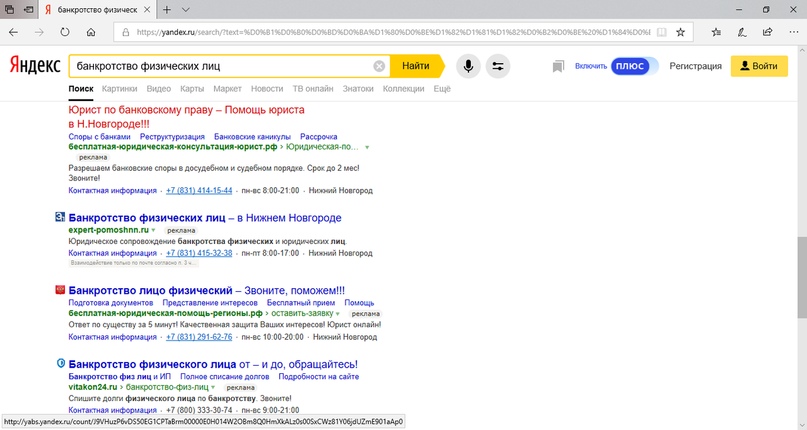Open Банкротство лицо физический result title

pyautogui.click(x=206, y=290)
